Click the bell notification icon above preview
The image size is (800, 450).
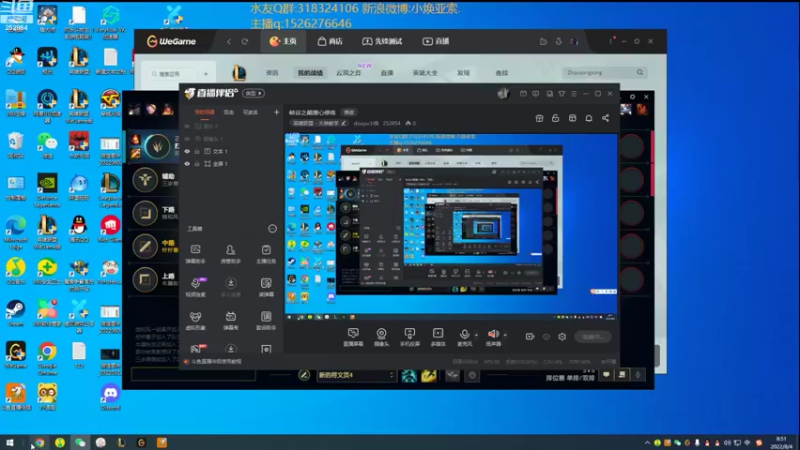pyautogui.click(x=589, y=118)
